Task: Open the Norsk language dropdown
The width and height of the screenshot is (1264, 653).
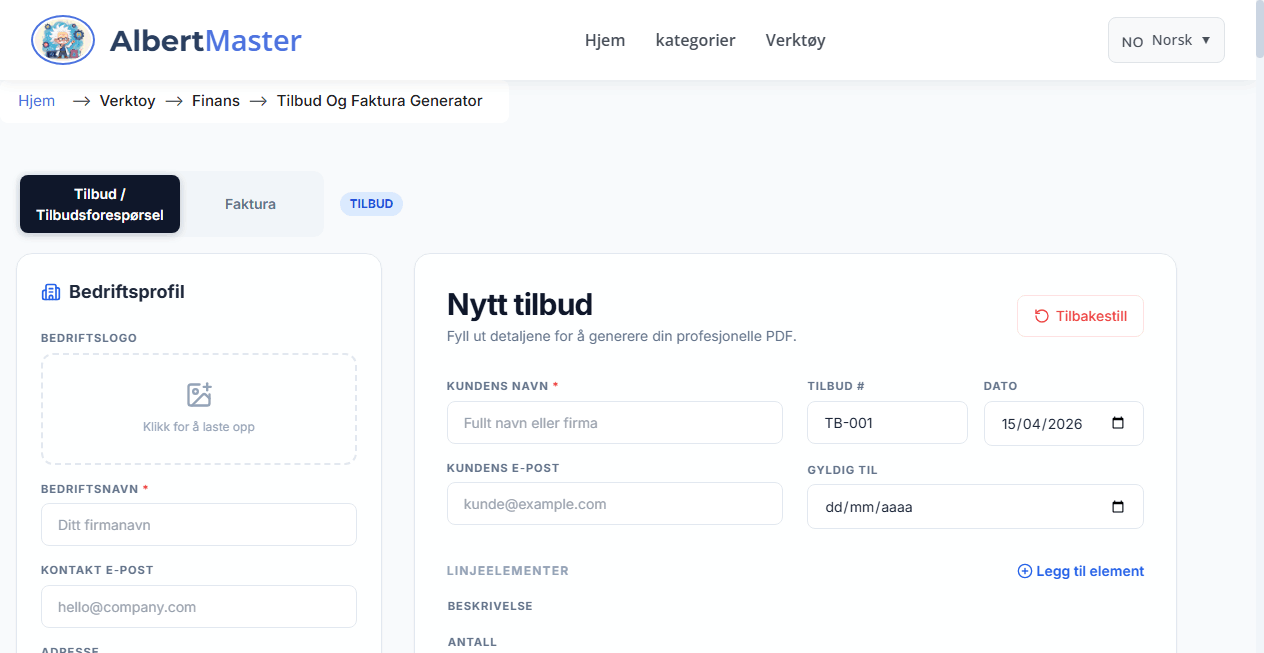Action: [1166, 40]
